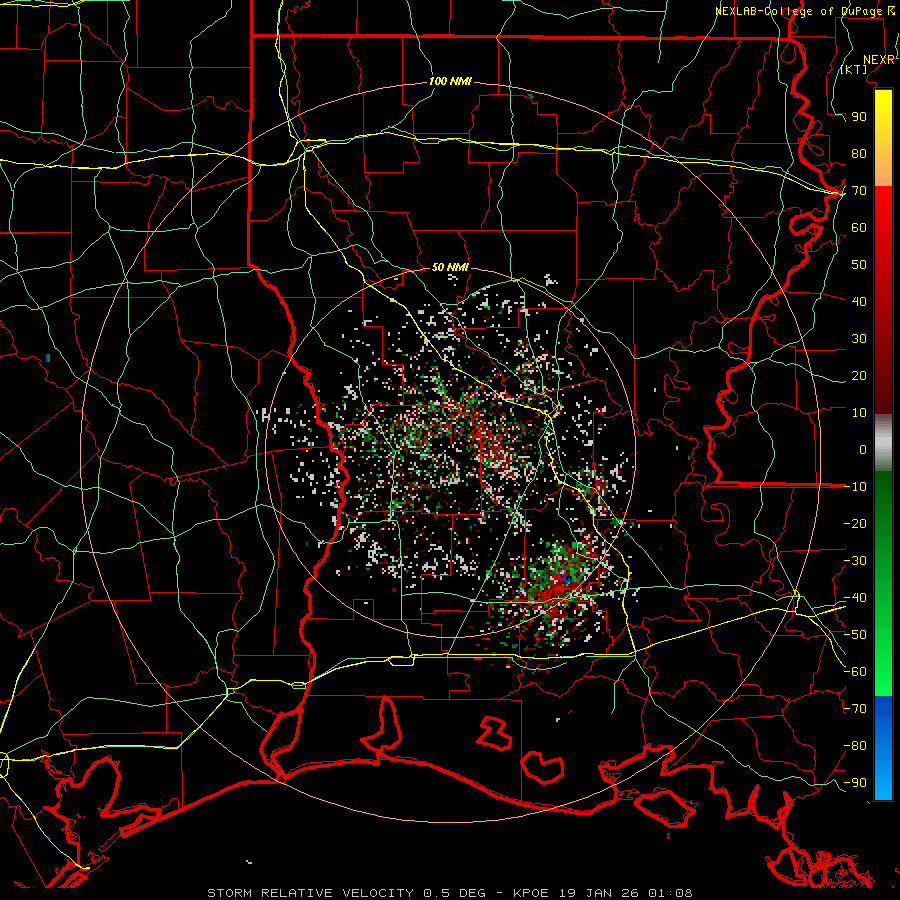This screenshot has width=900, height=900.
Task: Click the -90 value on the velocity scale
Action: point(855,783)
